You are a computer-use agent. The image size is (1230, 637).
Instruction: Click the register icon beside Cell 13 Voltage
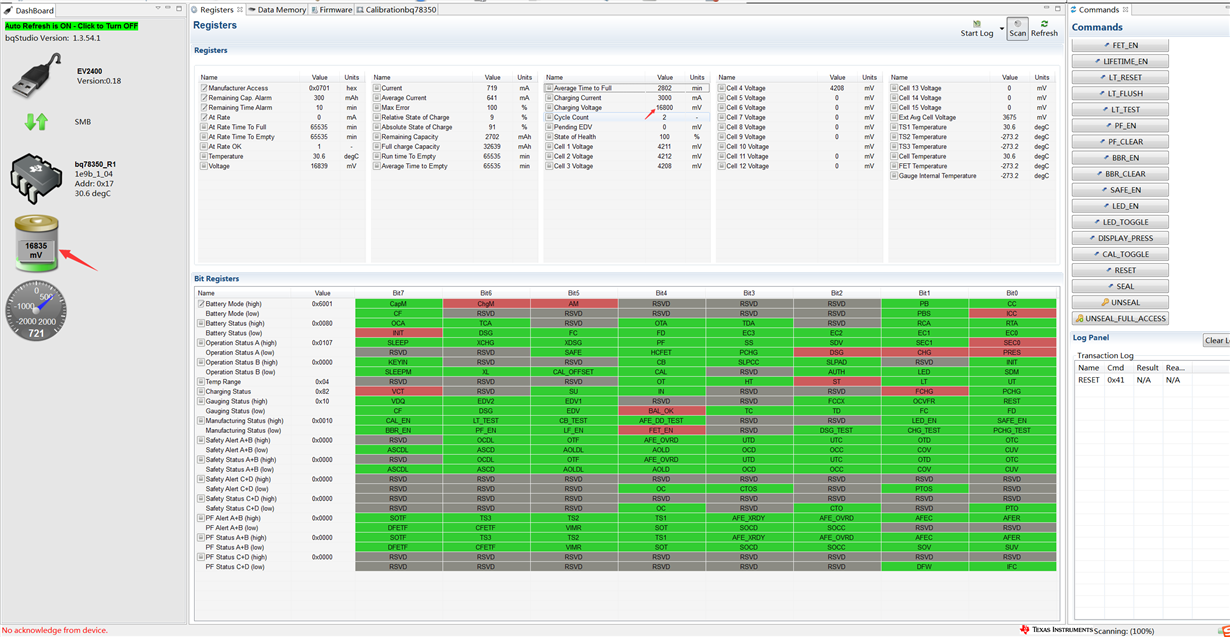click(x=894, y=88)
